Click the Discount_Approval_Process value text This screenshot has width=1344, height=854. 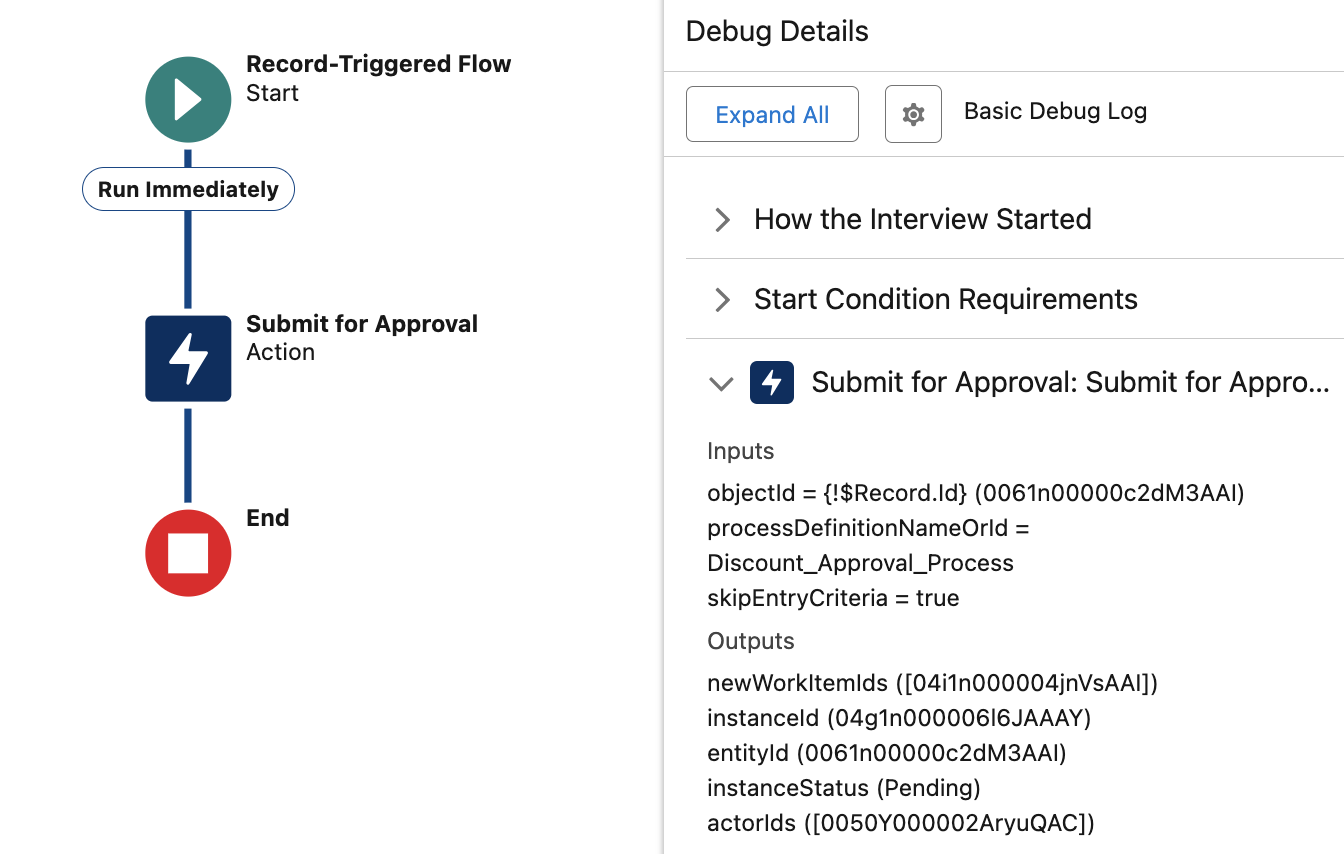click(x=860, y=563)
